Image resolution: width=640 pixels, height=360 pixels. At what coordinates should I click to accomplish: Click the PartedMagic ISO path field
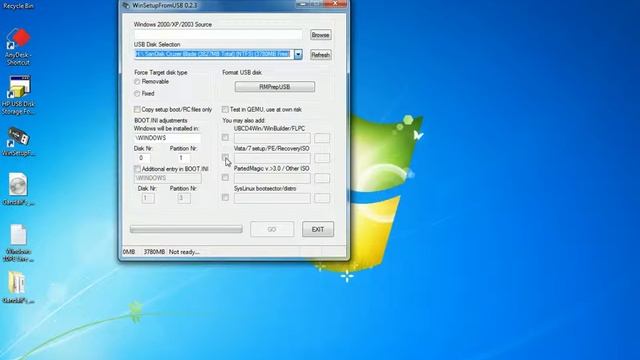tap(272, 178)
